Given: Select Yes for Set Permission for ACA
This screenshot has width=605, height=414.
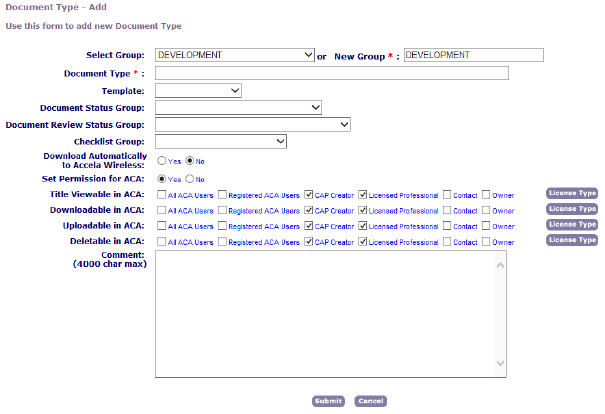Looking at the screenshot, I should (x=162, y=179).
